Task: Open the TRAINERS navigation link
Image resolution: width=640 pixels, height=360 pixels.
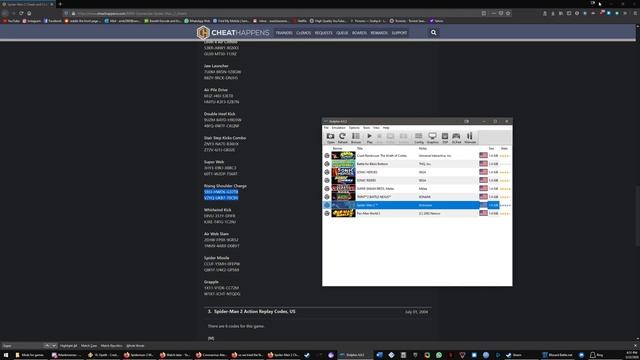Action: coord(284,33)
